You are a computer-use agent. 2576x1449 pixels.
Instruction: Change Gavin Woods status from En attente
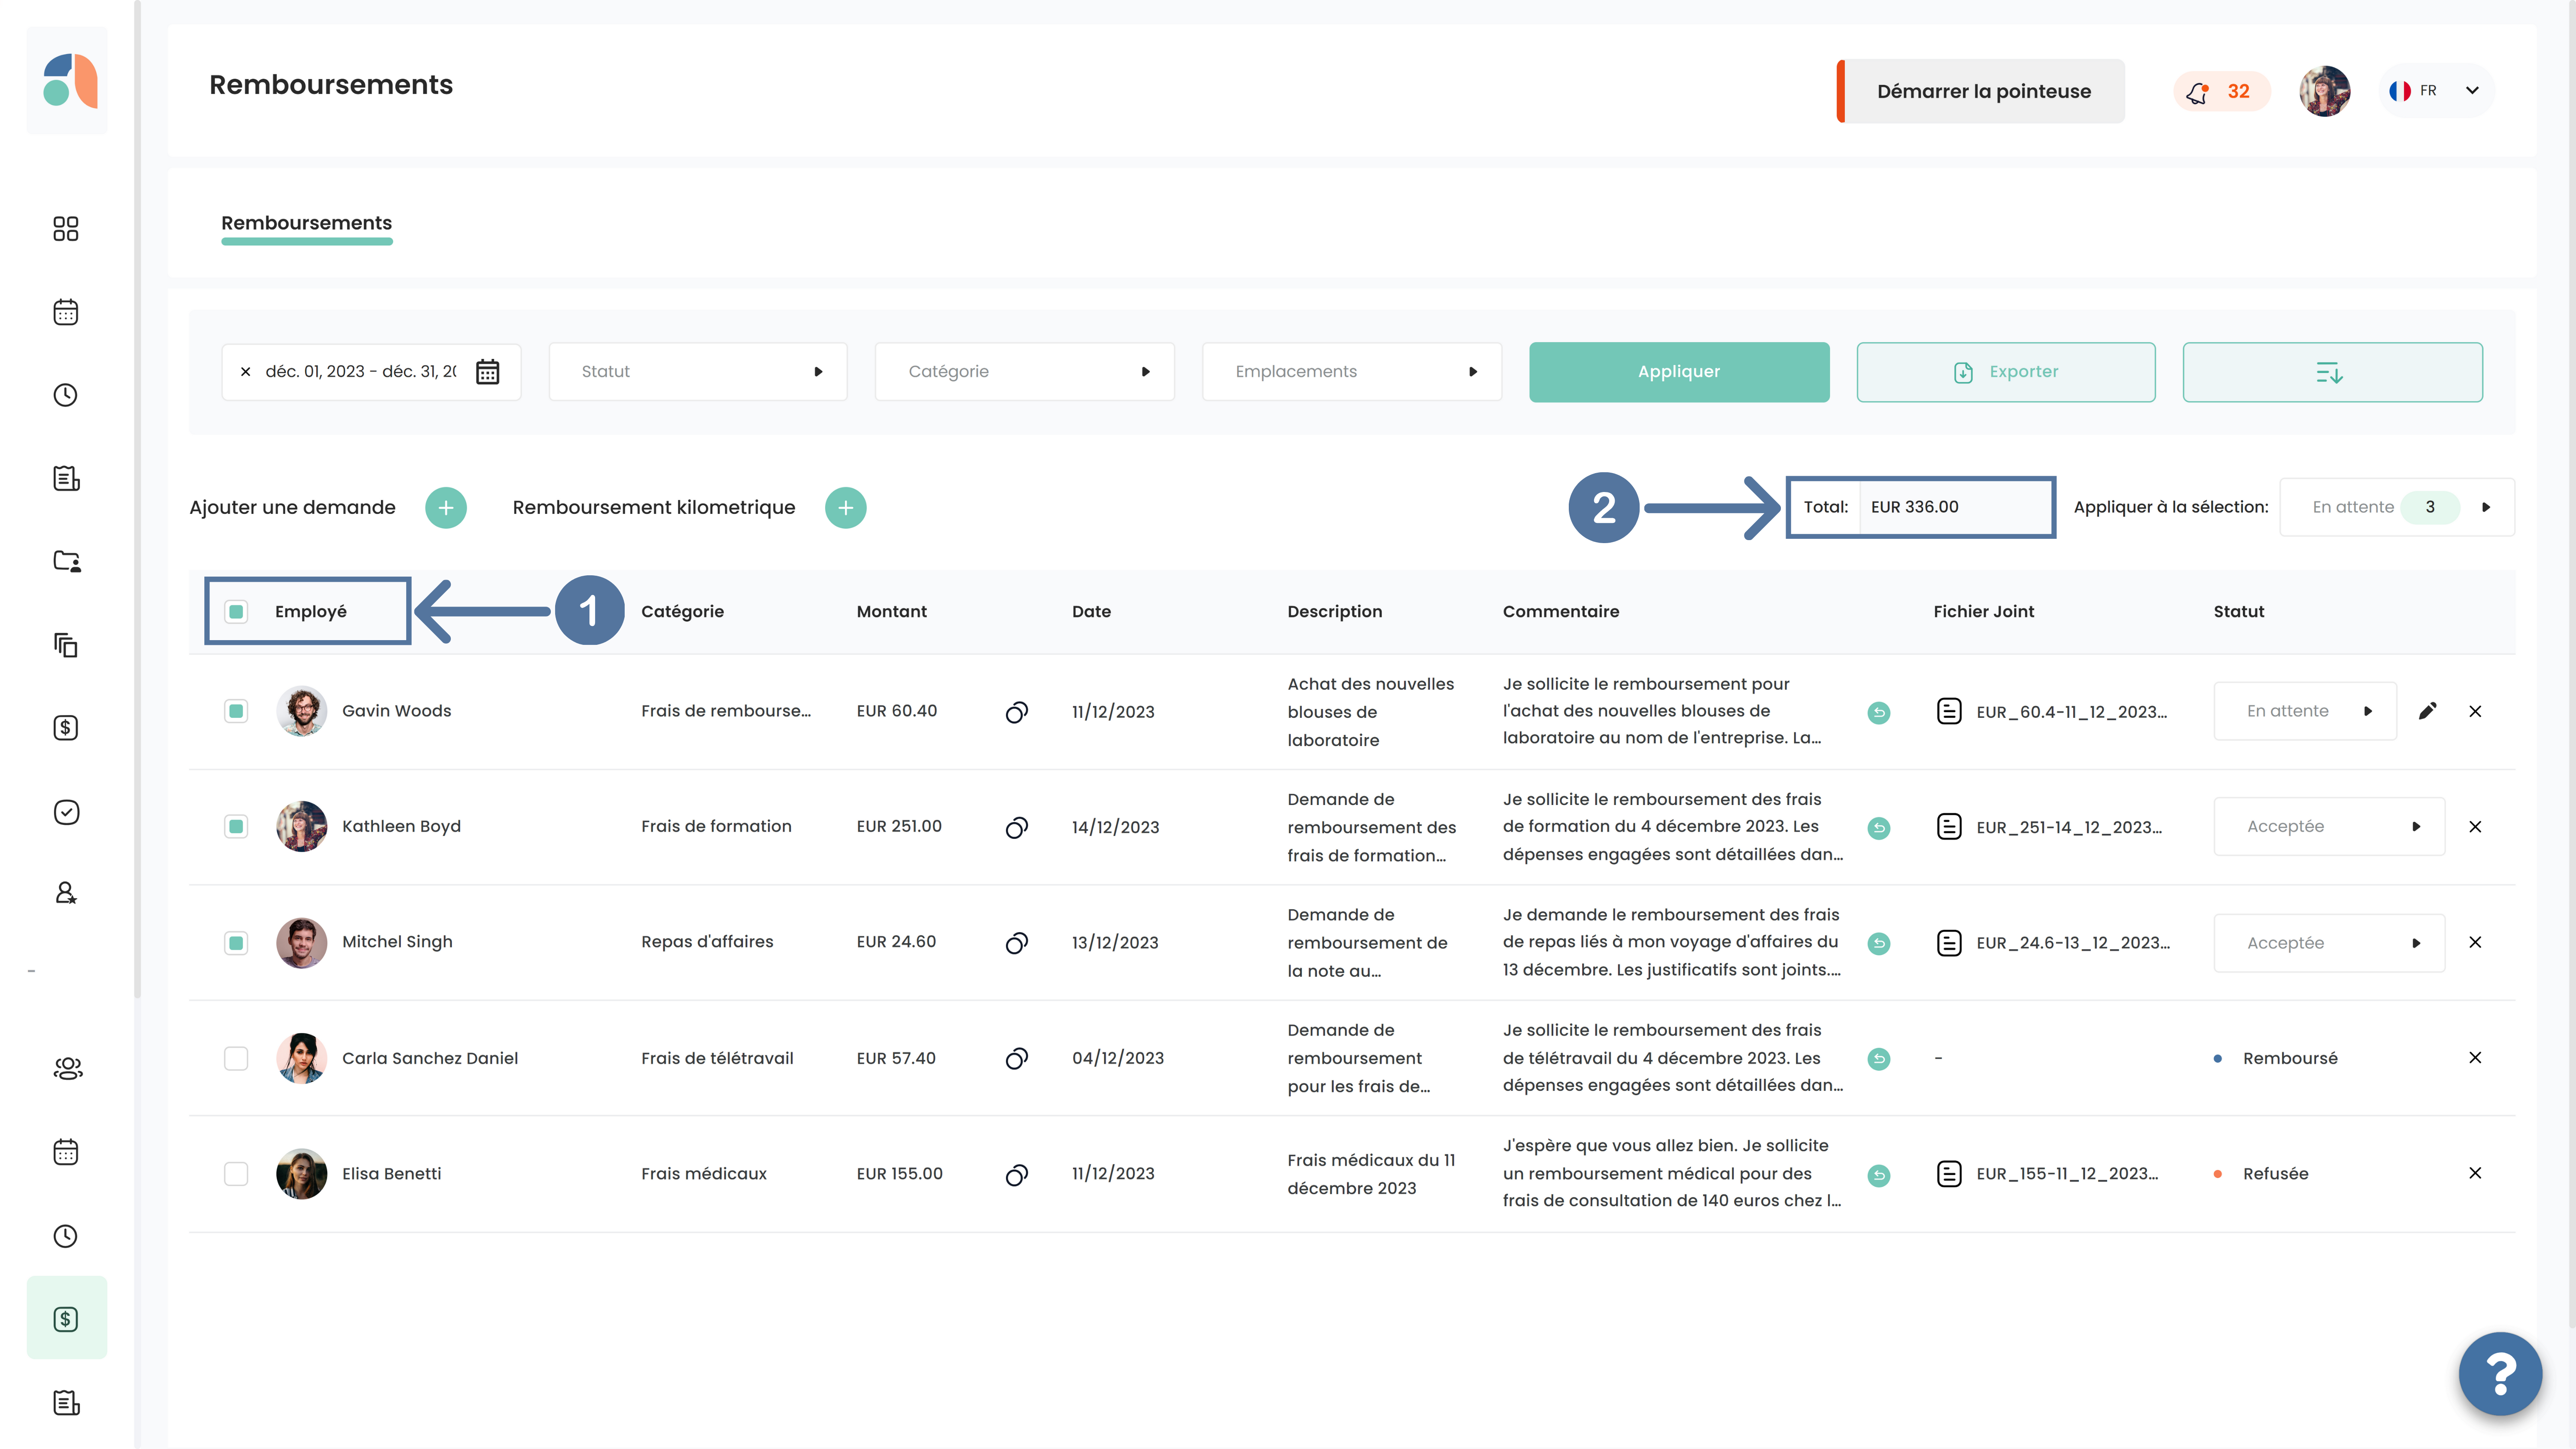pyautogui.click(x=2305, y=711)
